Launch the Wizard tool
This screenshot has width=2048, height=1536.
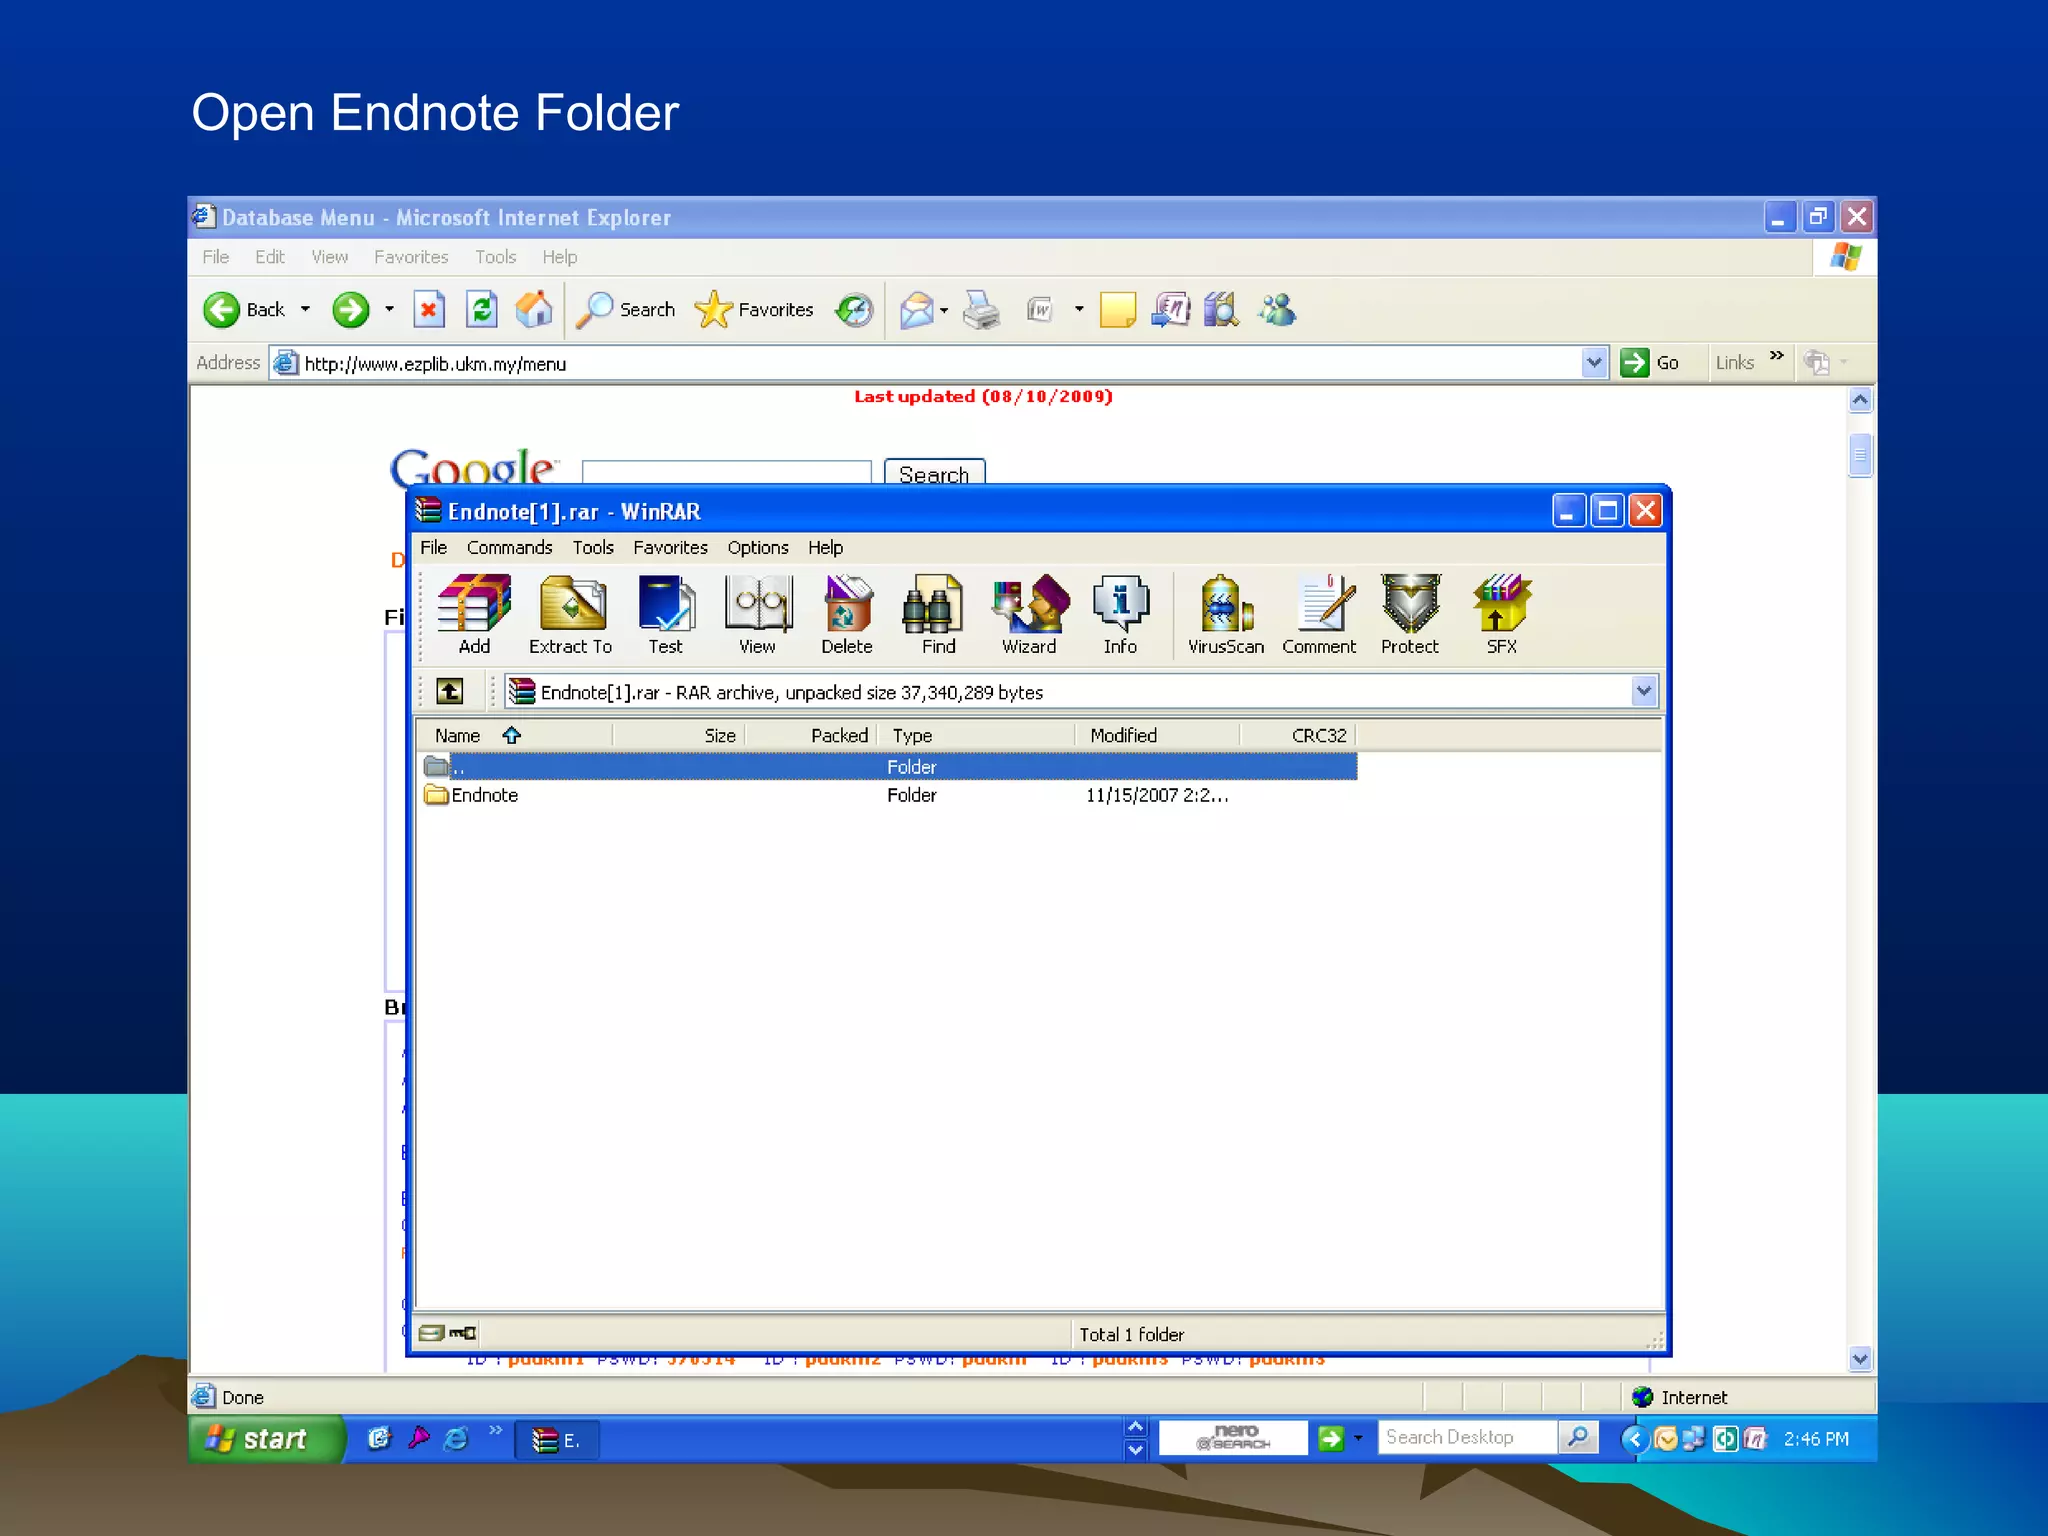click(1029, 615)
